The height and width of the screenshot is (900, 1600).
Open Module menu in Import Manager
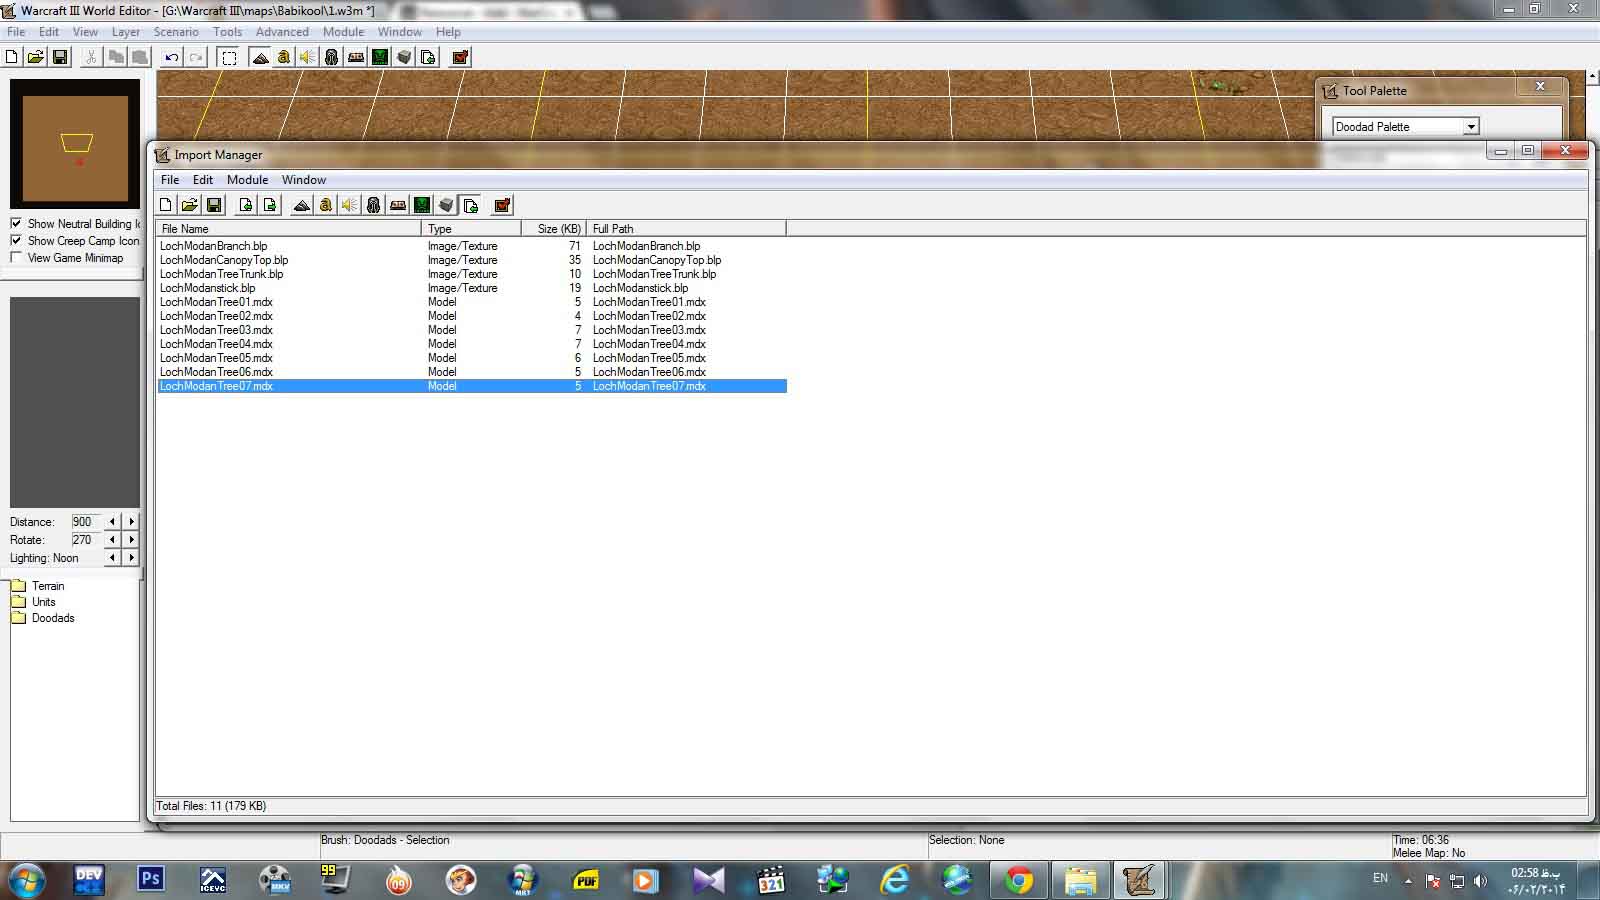[x=247, y=180]
